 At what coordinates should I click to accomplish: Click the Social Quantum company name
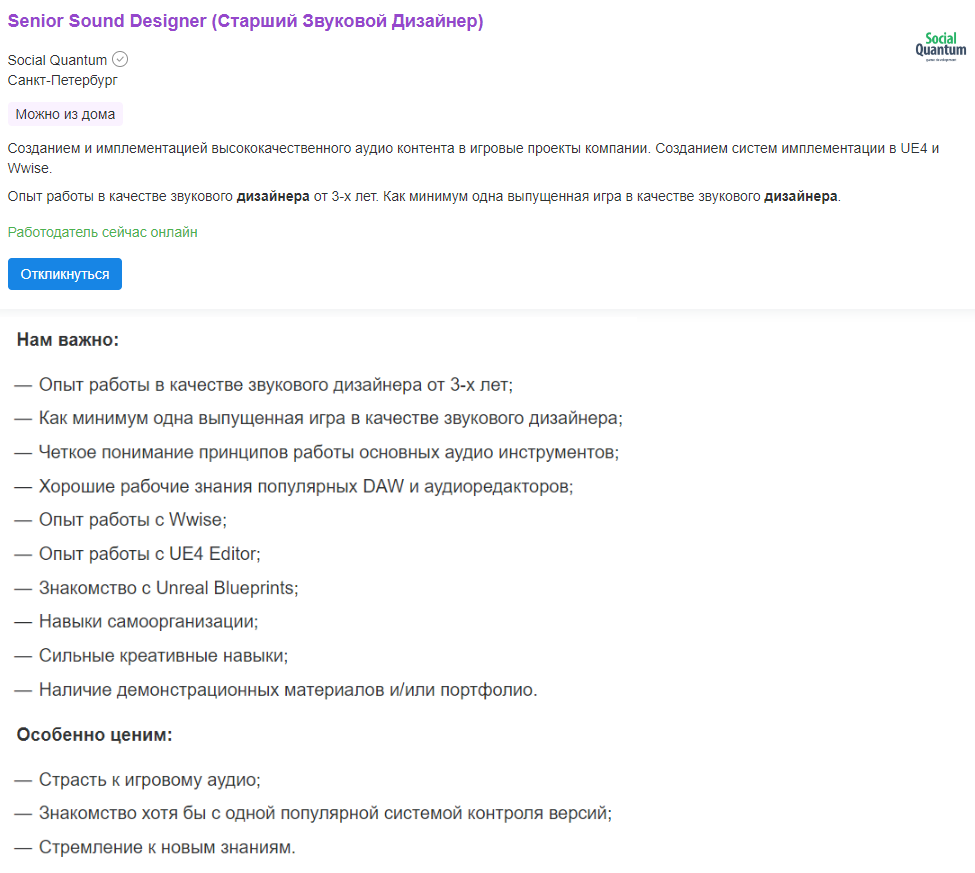tap(57, 60)
